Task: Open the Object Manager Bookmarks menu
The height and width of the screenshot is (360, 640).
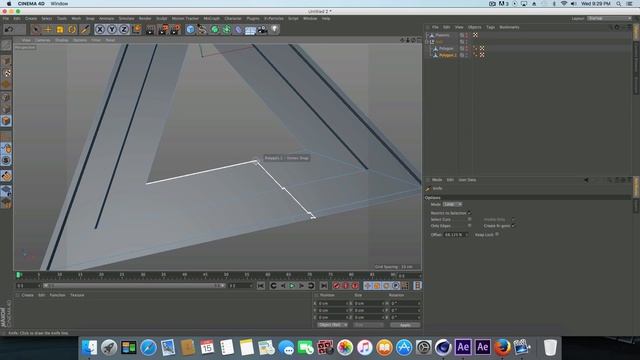Action: click(509, 27)
